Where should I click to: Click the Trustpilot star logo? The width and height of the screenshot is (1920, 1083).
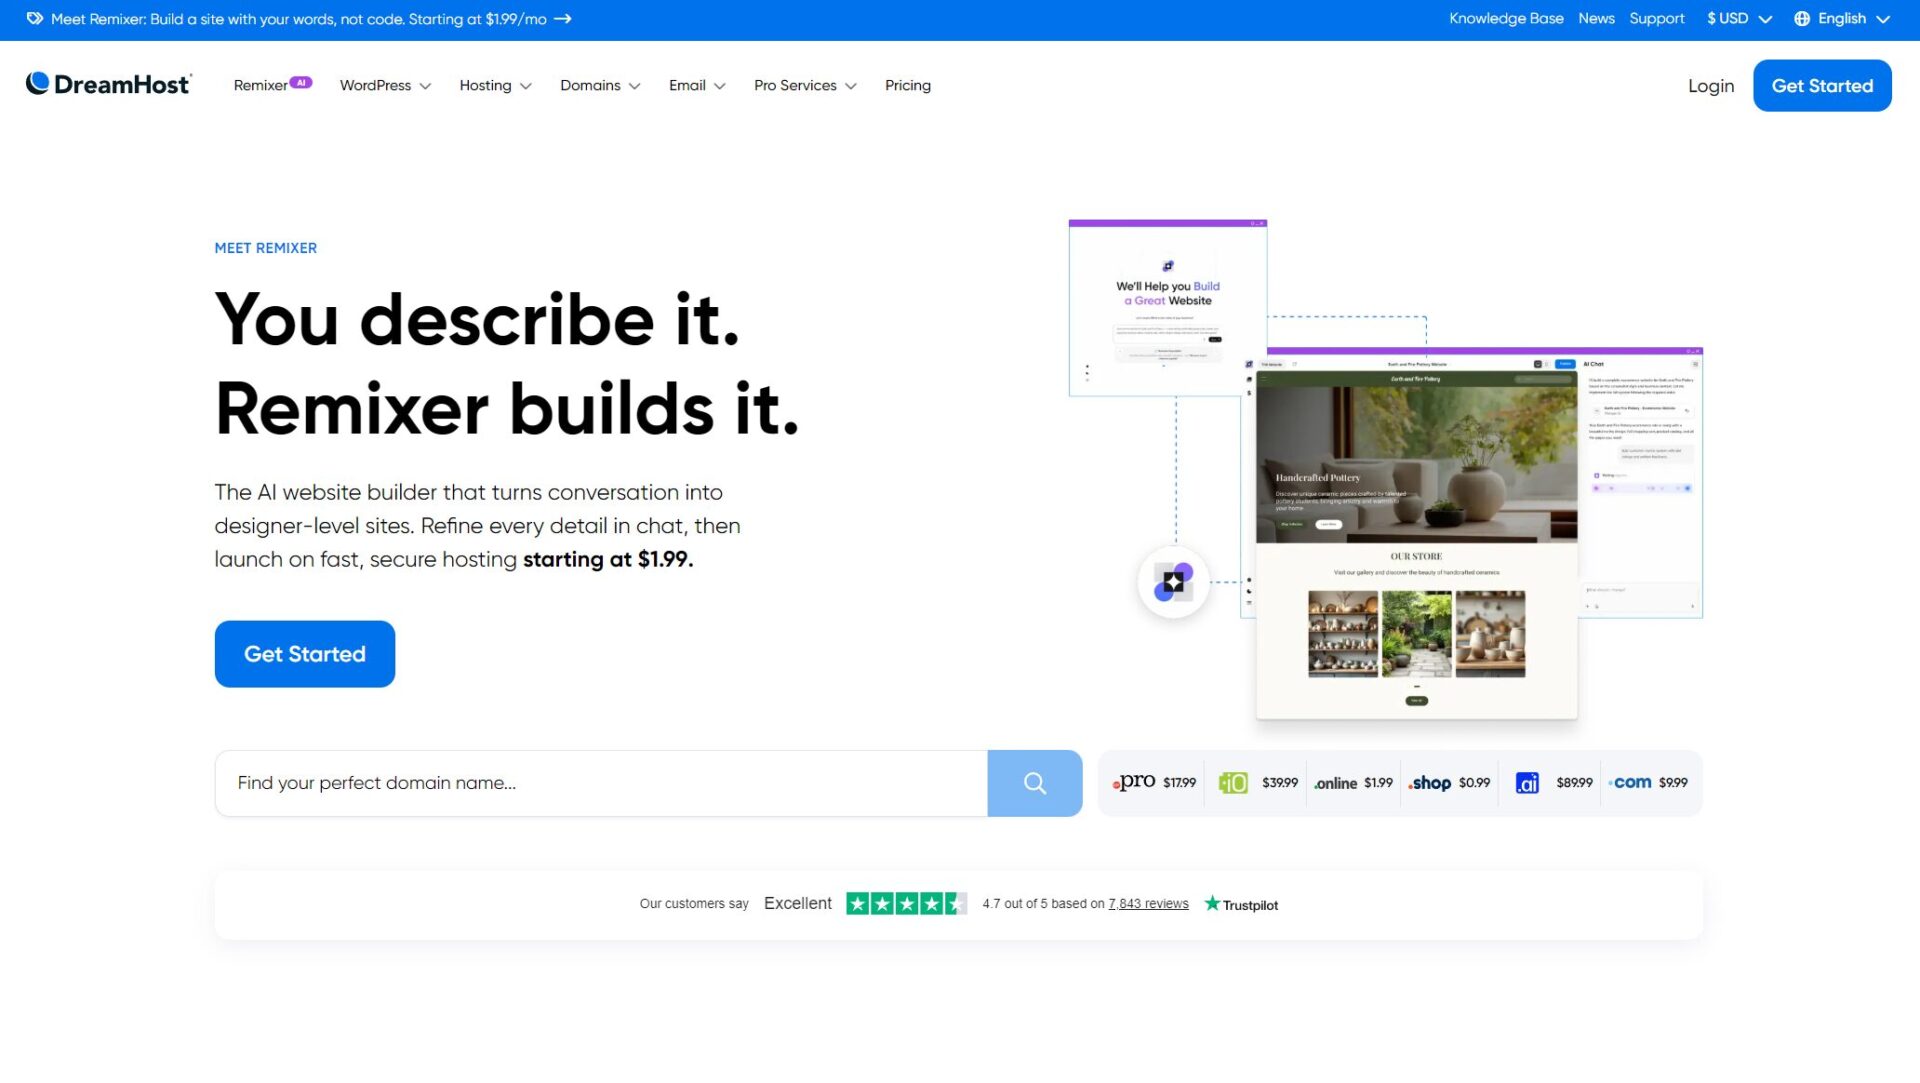click(x=1212, y=904)
